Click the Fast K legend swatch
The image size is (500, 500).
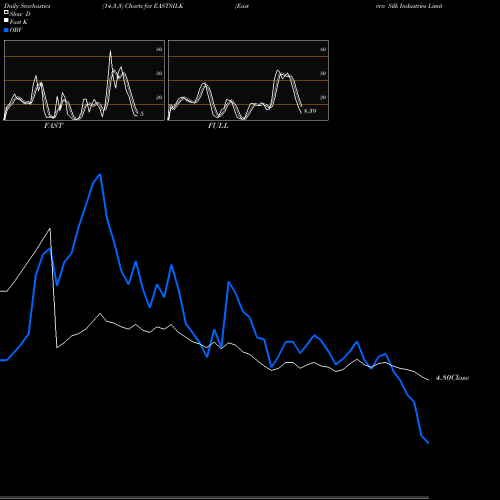6,20
